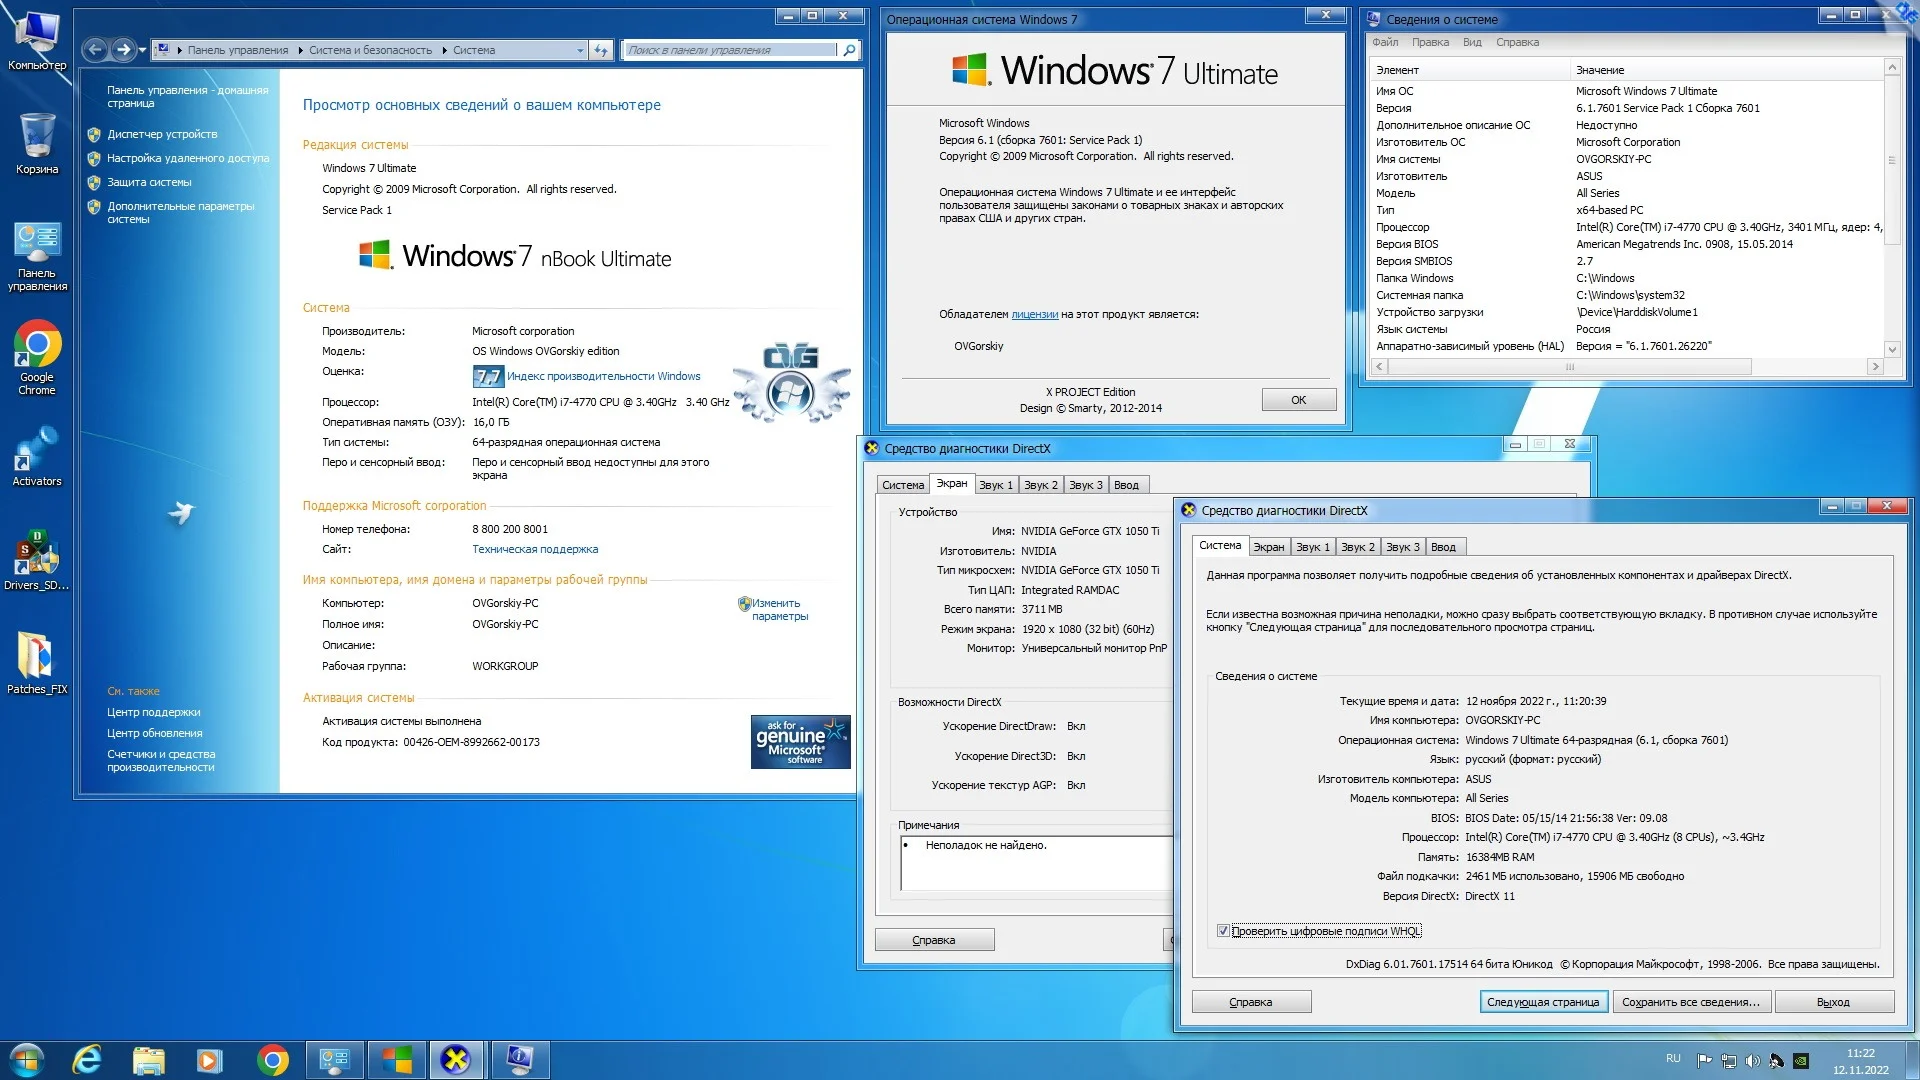The width and height of the screenshot is (1920, 1080).
Task: Click the Windows performance index link
Action: pos(603,376)
